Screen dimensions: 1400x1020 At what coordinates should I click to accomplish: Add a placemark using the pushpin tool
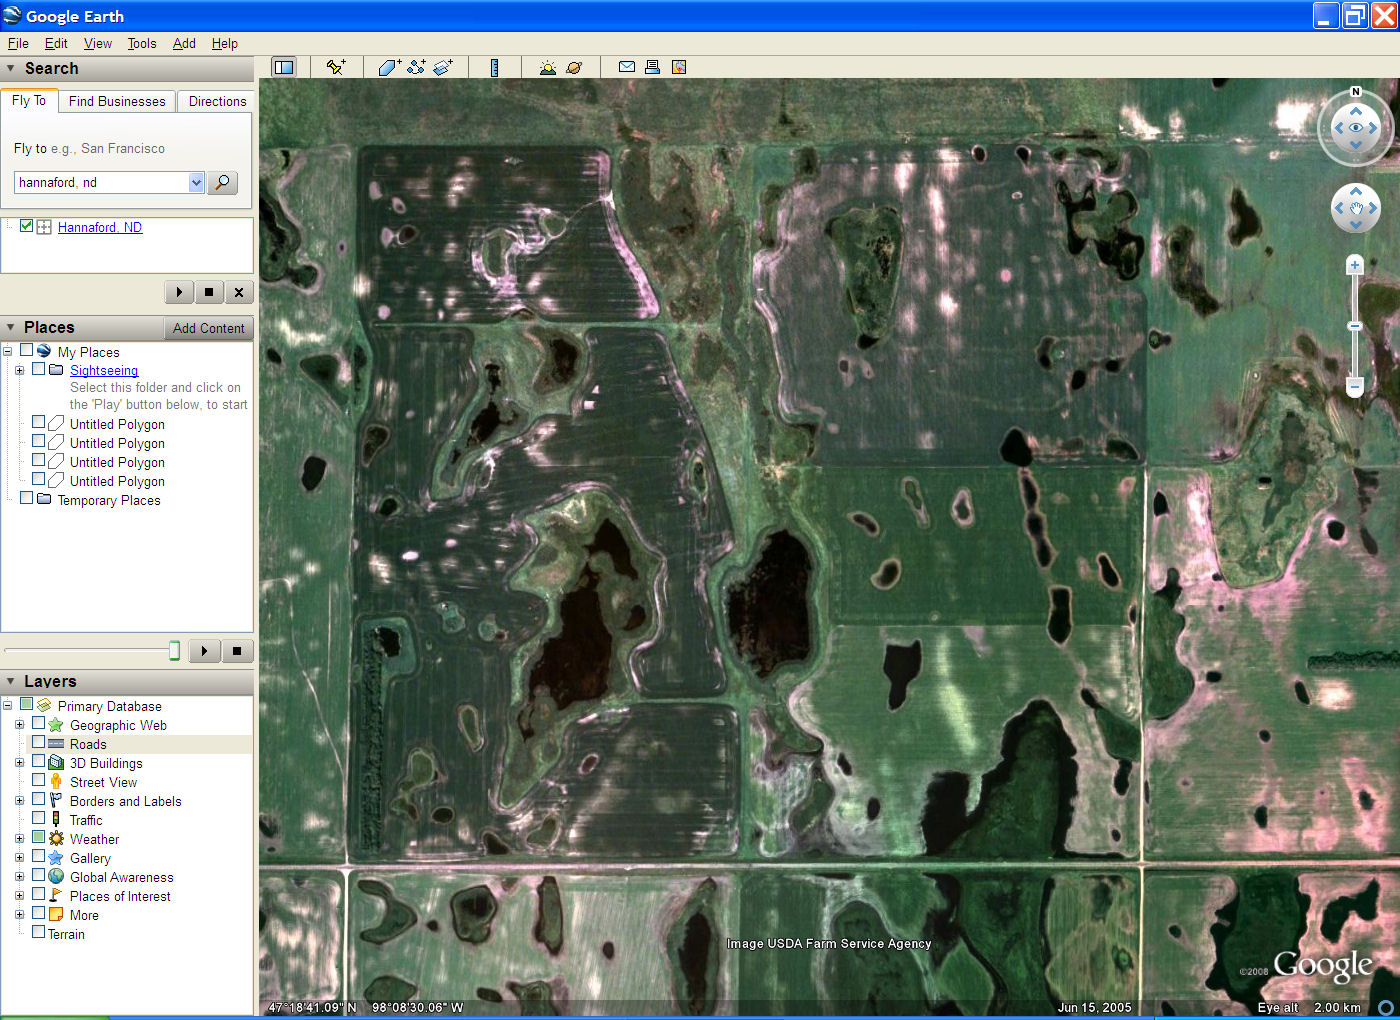[336, 67]
